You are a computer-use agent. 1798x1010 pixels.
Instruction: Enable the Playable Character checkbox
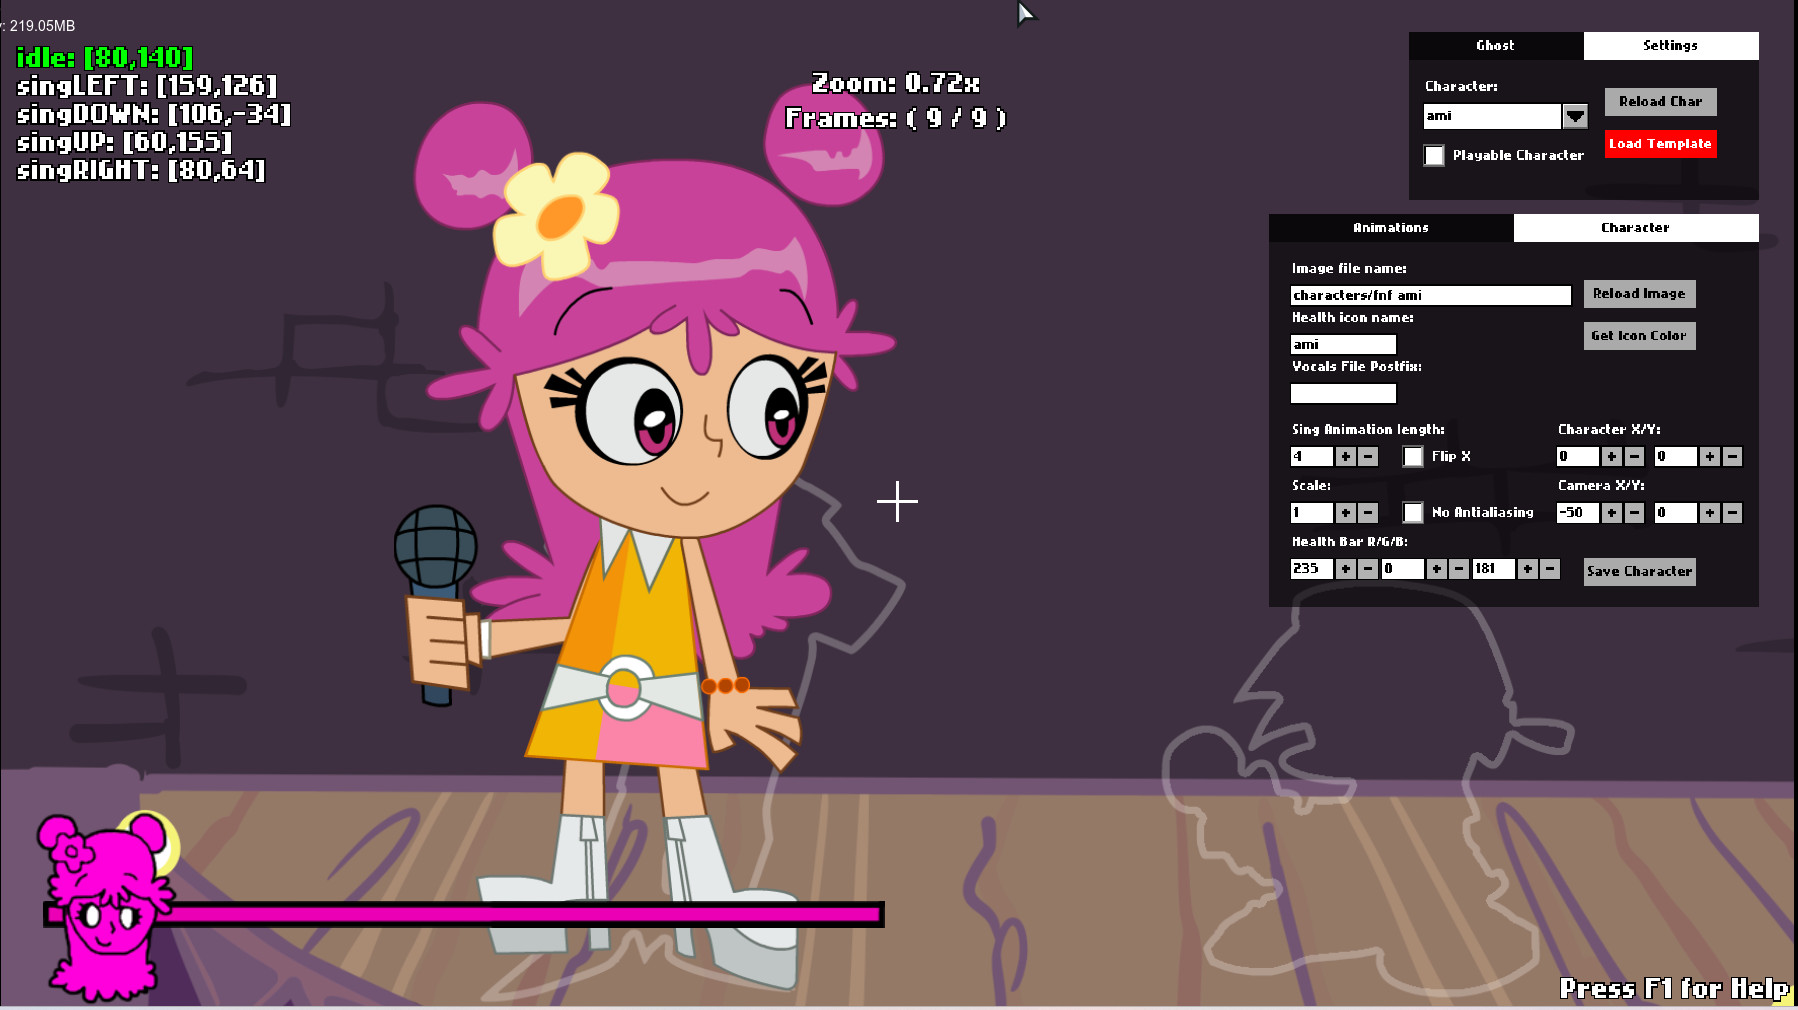pyautogui.click(x=1434, y=156)
